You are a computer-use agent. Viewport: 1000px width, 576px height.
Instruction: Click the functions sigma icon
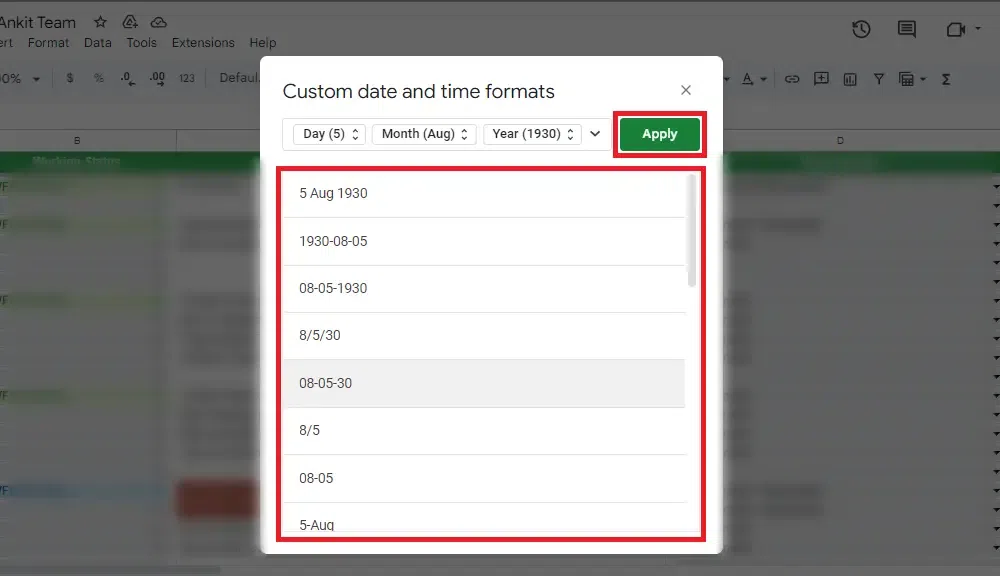click(946, 79)
